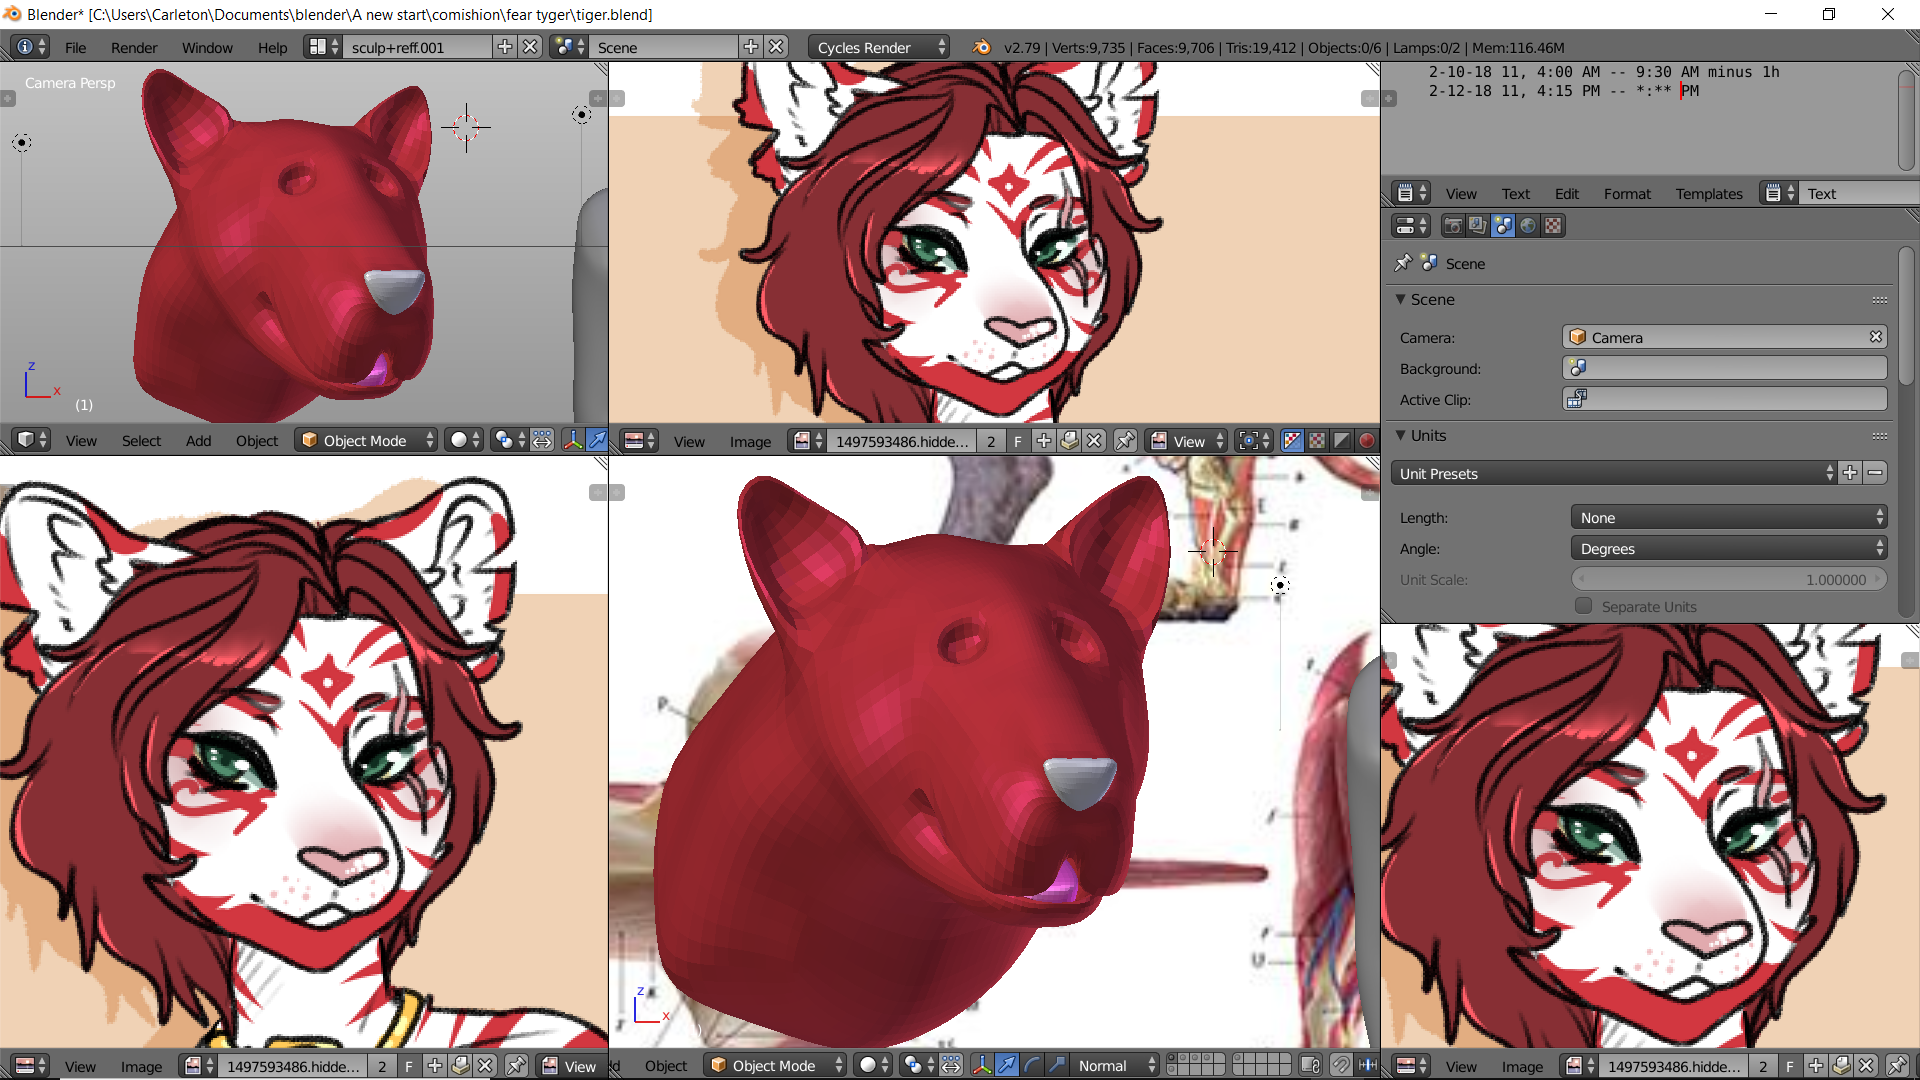The image size is (1920, 1080).
Task: Open the Texture properties checker icon
Action: pyautogui.click(x=1553, y=226)
